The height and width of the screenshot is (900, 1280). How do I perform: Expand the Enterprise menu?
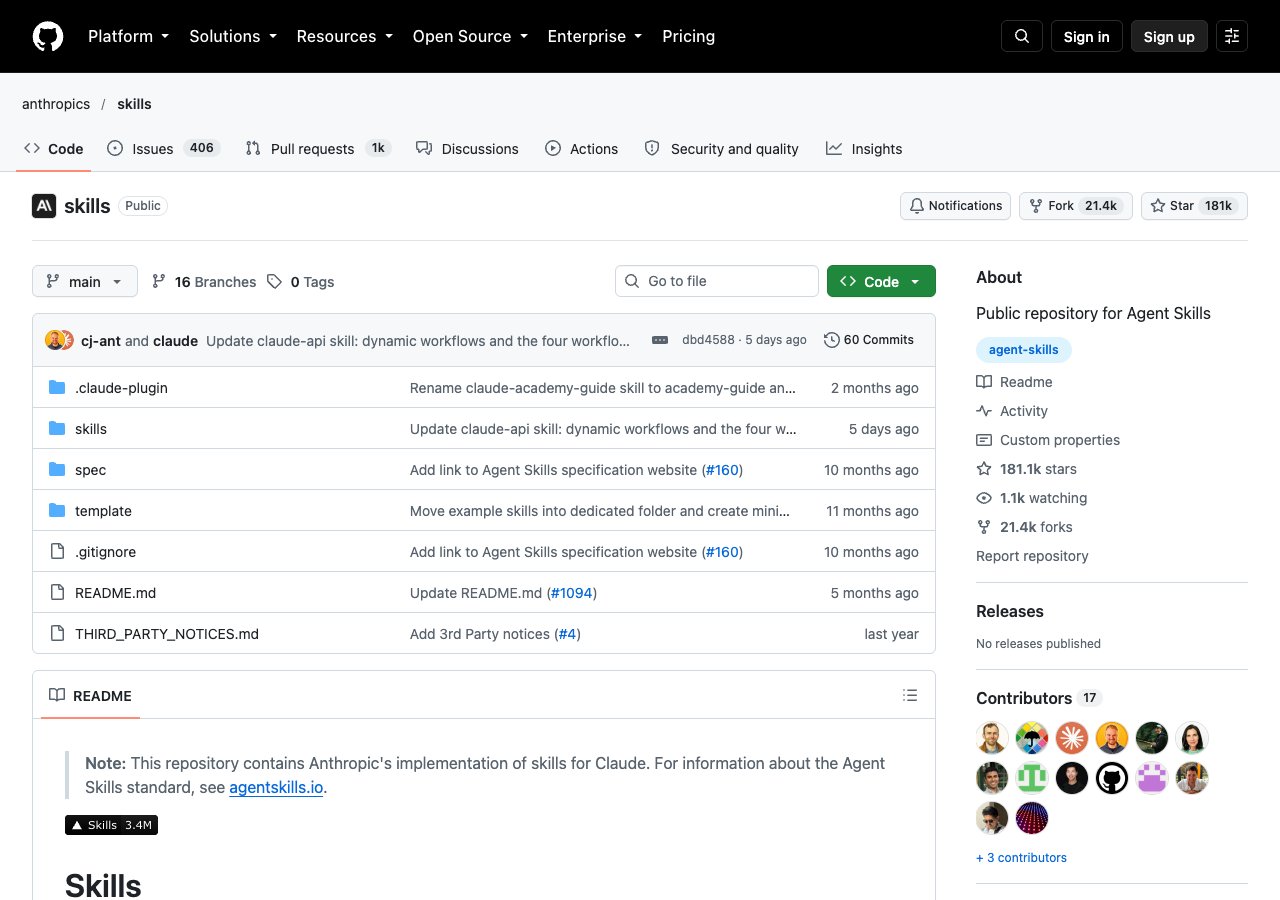(594, 36)
